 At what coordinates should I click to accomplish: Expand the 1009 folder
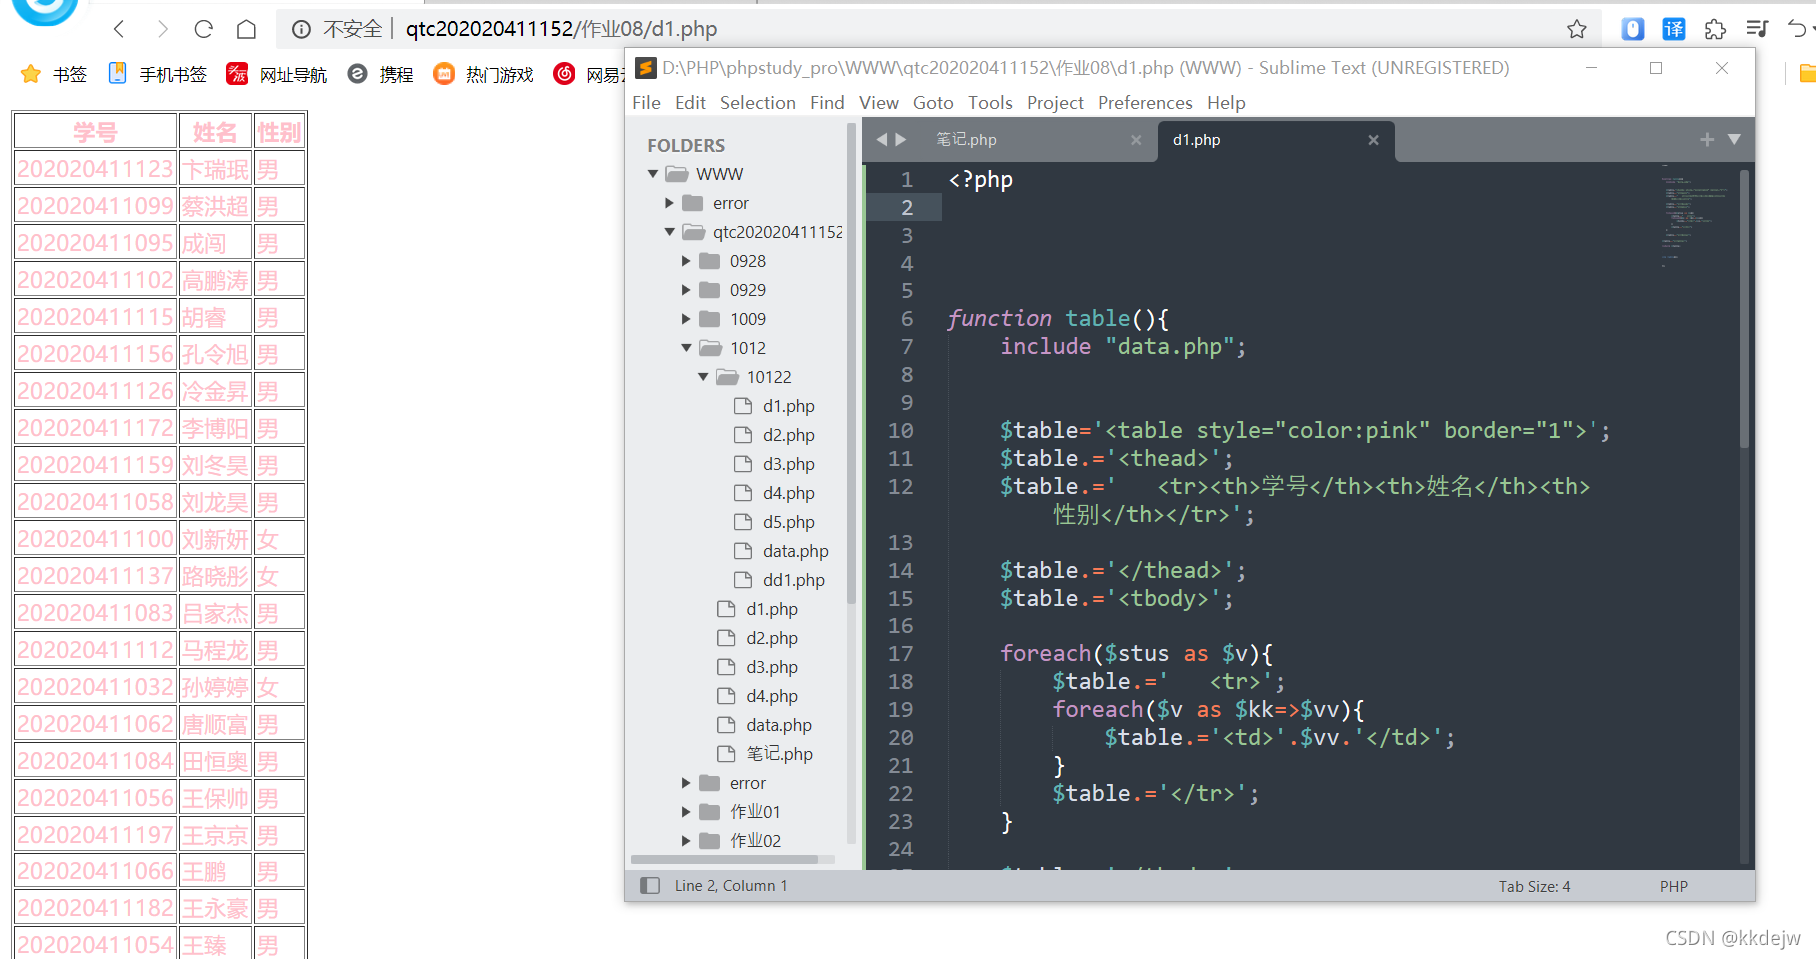(687, 319)
